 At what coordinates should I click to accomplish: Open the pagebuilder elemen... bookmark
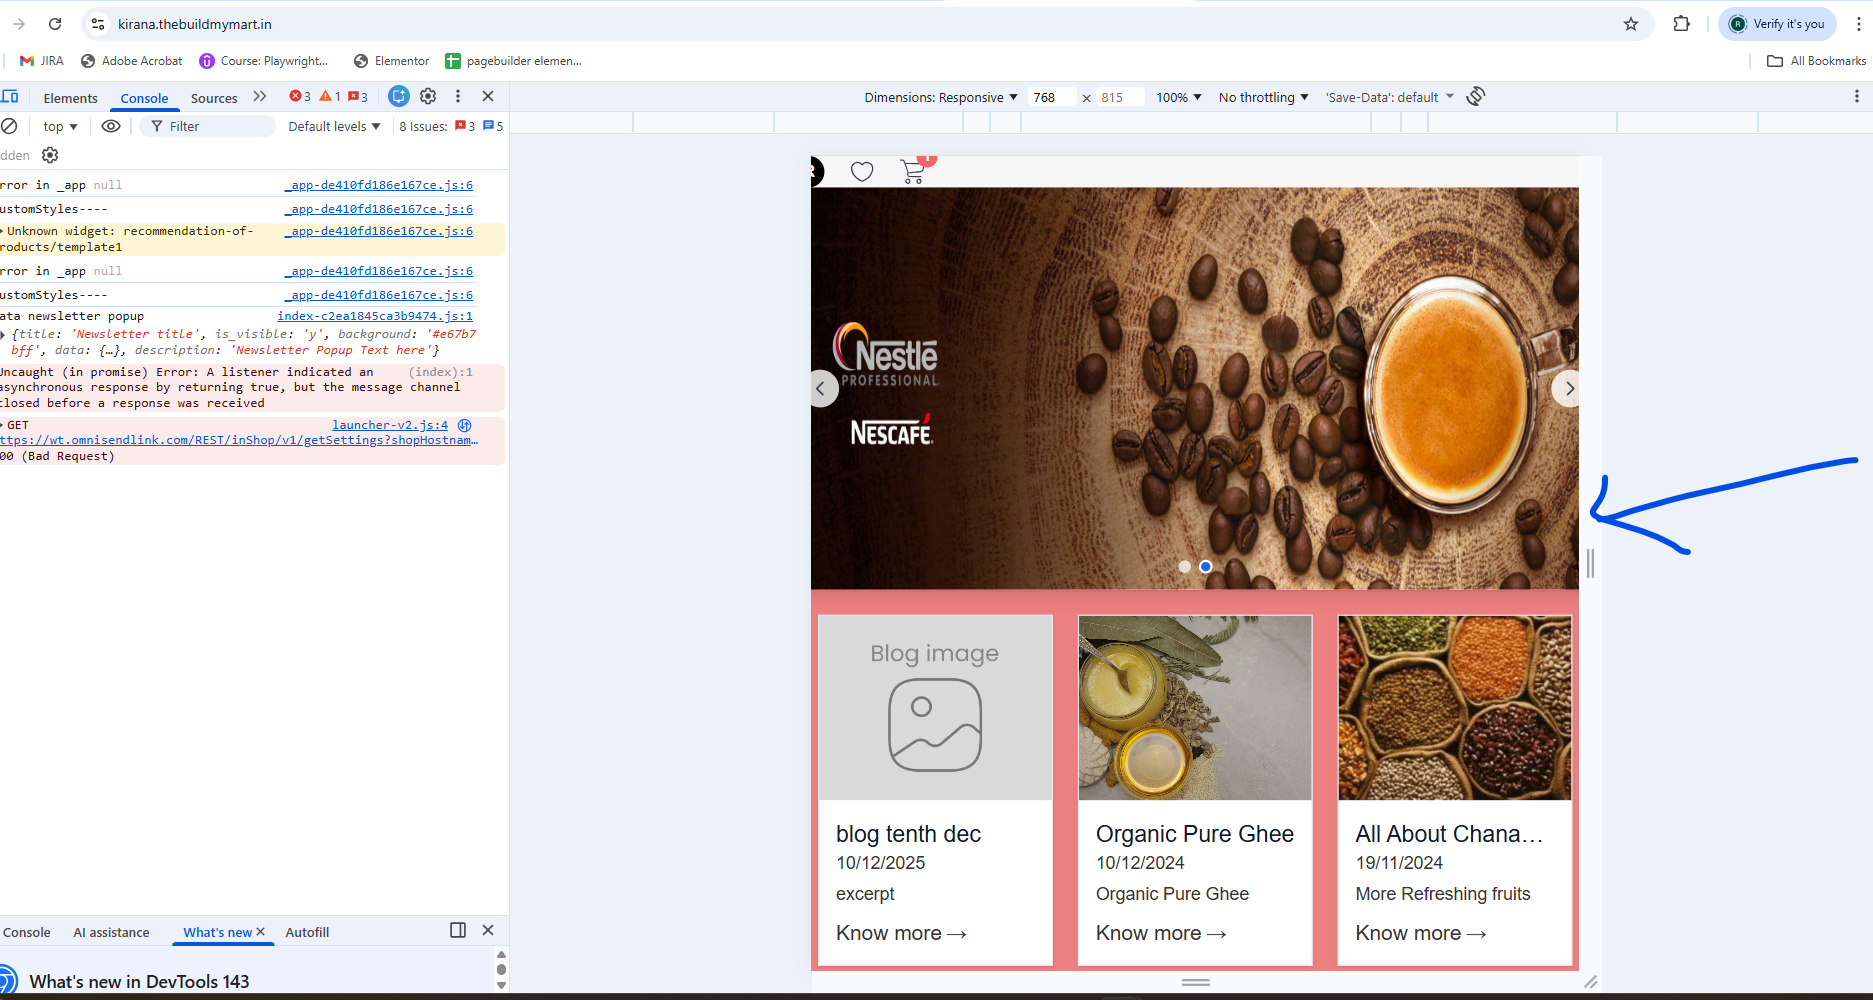click(x=514, y=61)
